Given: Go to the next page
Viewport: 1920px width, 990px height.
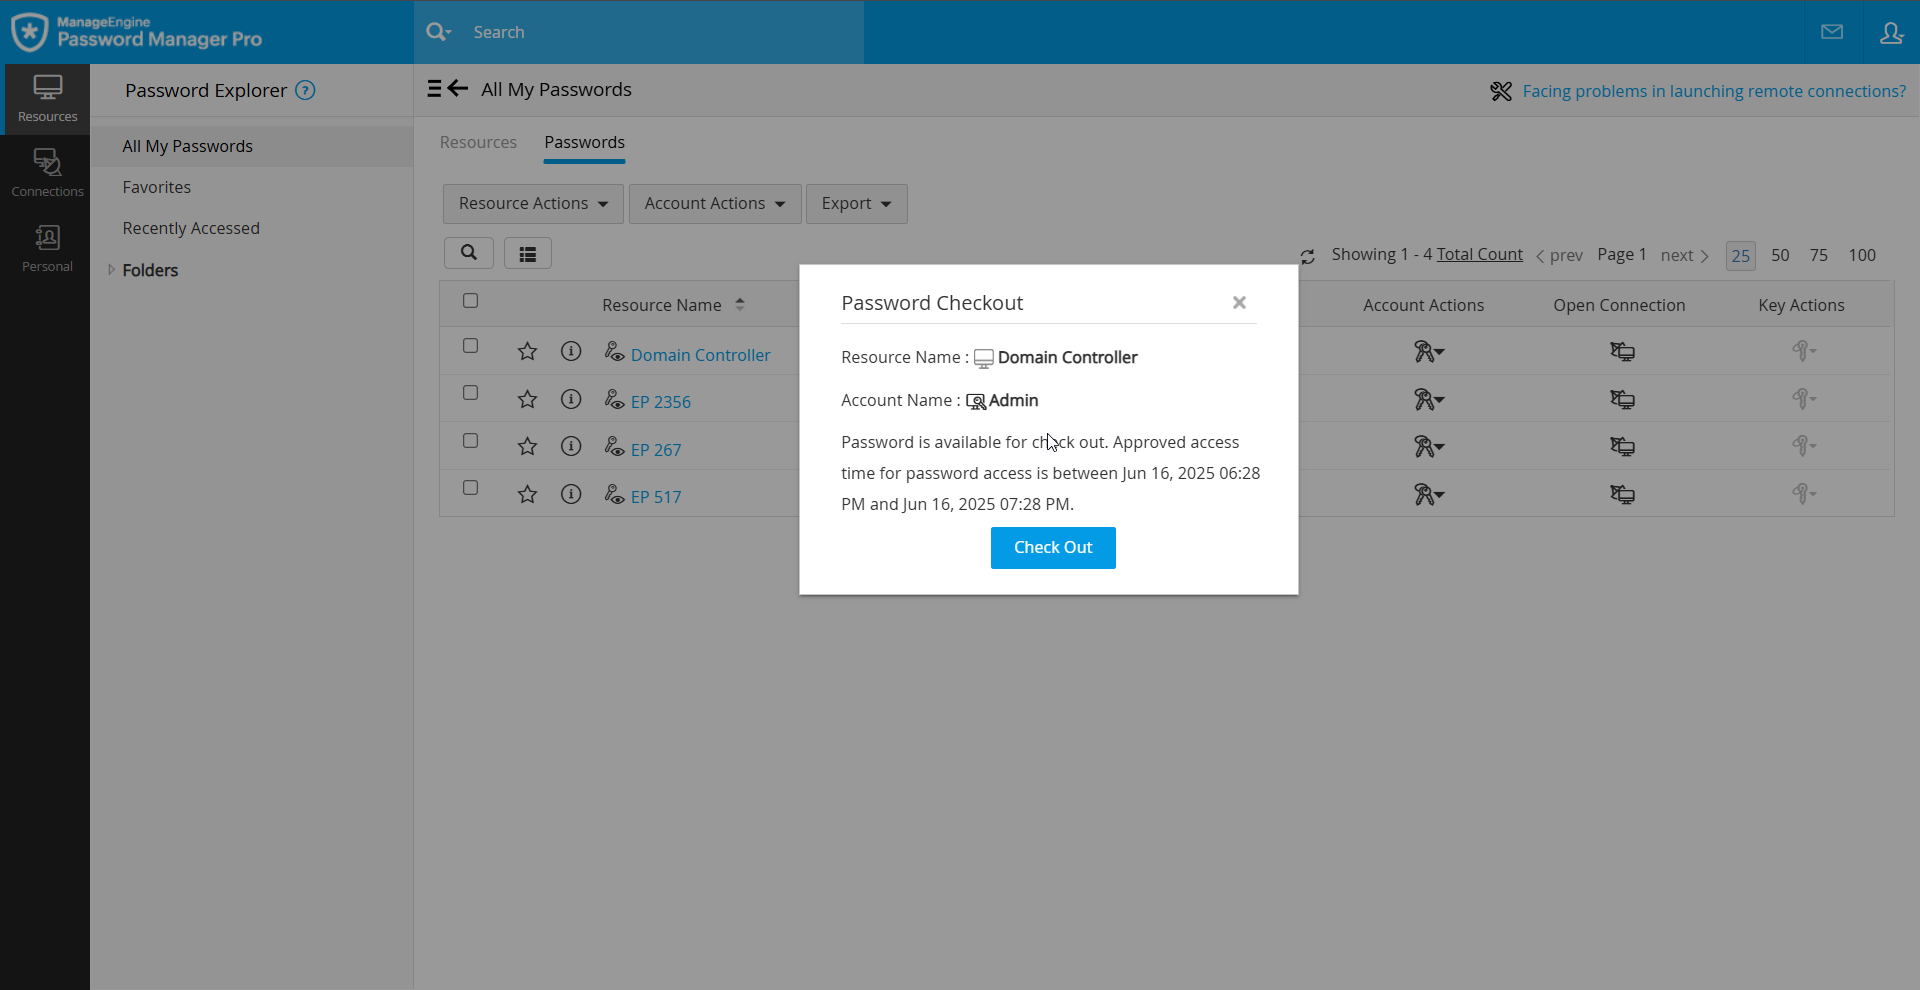Looking at the screenshot, I should [1684, 255].
